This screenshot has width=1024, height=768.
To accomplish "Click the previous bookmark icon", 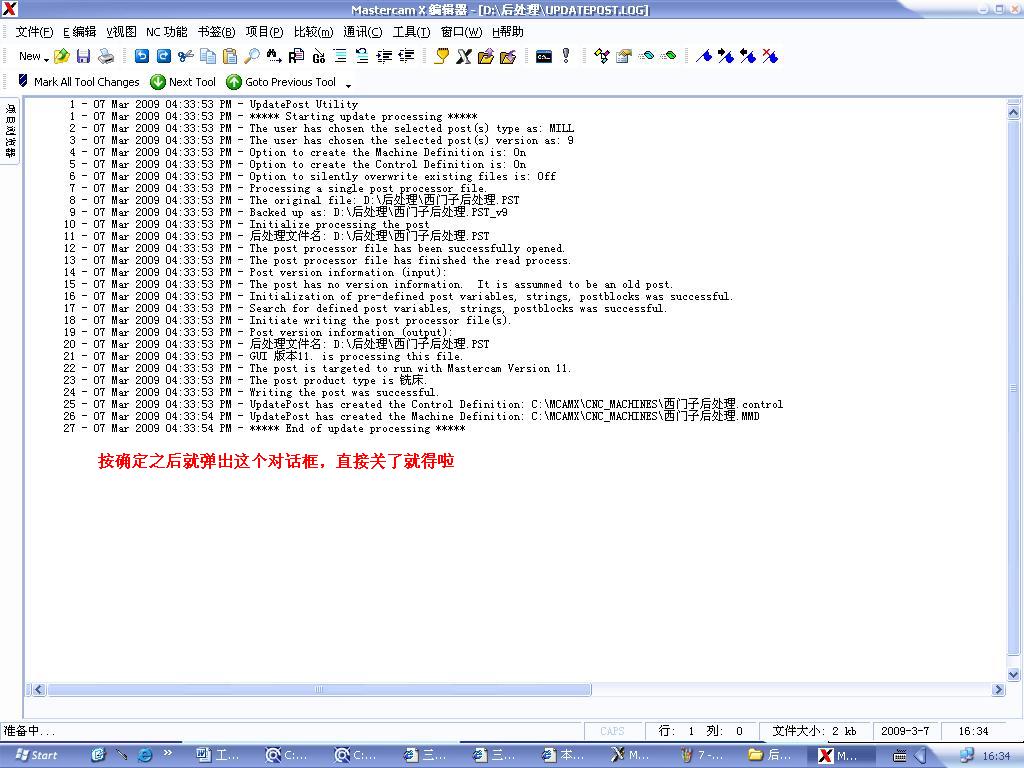I will point(748,57).
